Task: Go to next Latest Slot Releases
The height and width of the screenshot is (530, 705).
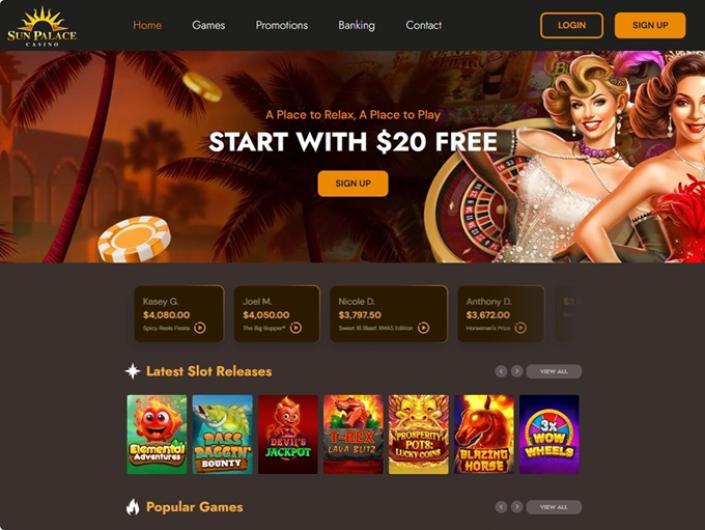Action: tap(517, 371)
